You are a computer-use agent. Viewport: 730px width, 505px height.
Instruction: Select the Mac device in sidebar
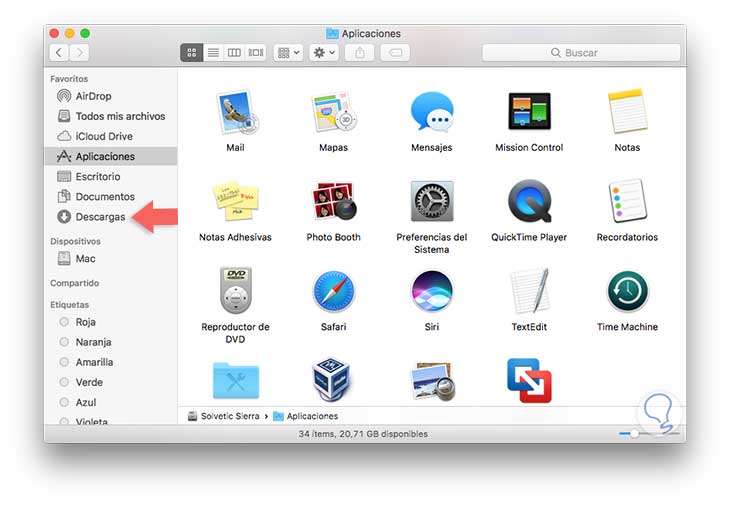(x=111, y=259)
